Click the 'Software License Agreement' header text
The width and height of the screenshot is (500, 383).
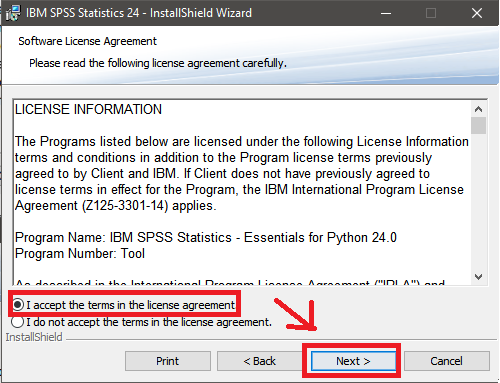point(87,41)
